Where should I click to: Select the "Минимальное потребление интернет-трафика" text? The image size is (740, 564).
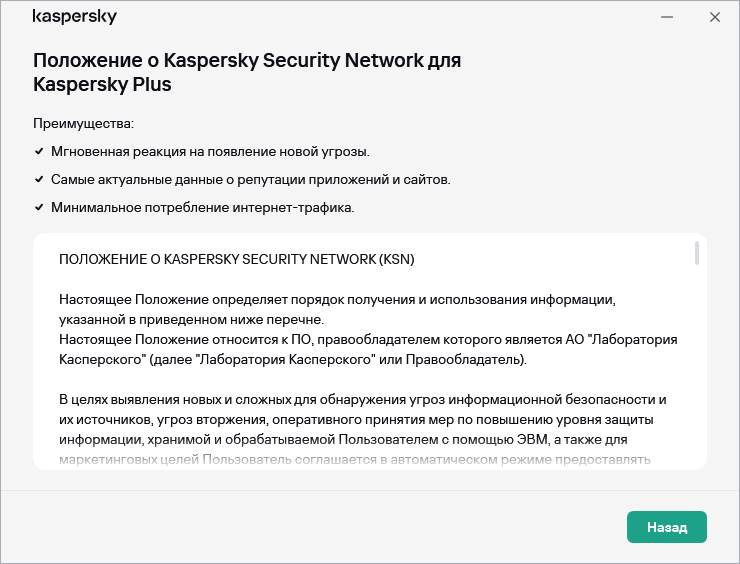[202, 208]
